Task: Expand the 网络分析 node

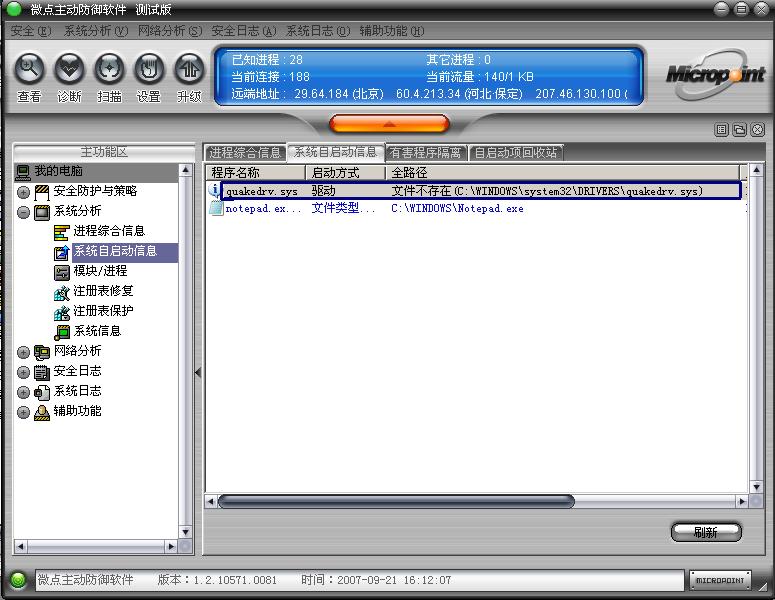Action: click(x=23, y=352)
